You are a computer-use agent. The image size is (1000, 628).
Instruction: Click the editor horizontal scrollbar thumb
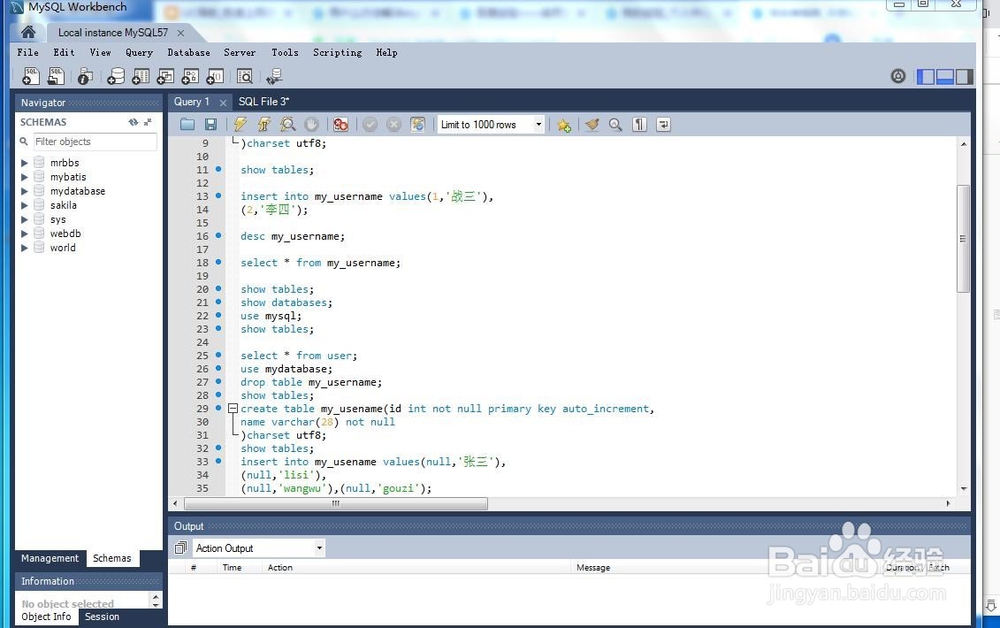click(x=336, y=504)
